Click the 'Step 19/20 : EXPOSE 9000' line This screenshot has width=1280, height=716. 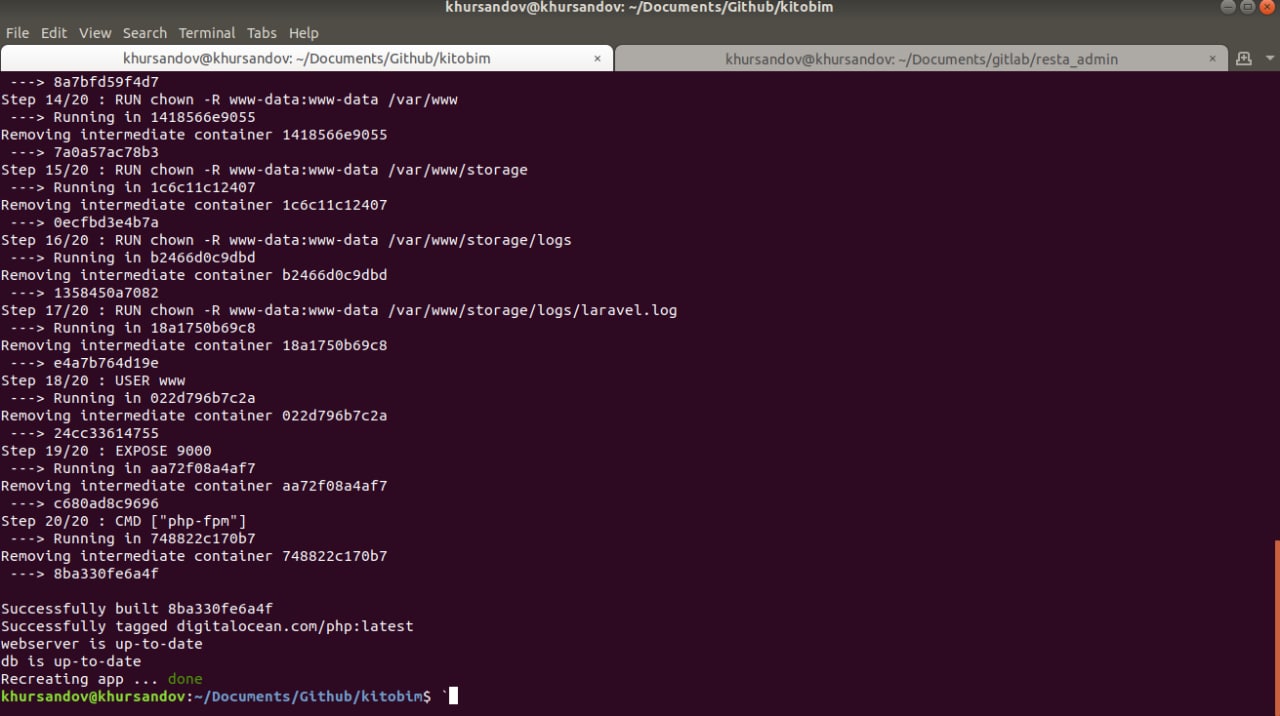click(106, 450)
